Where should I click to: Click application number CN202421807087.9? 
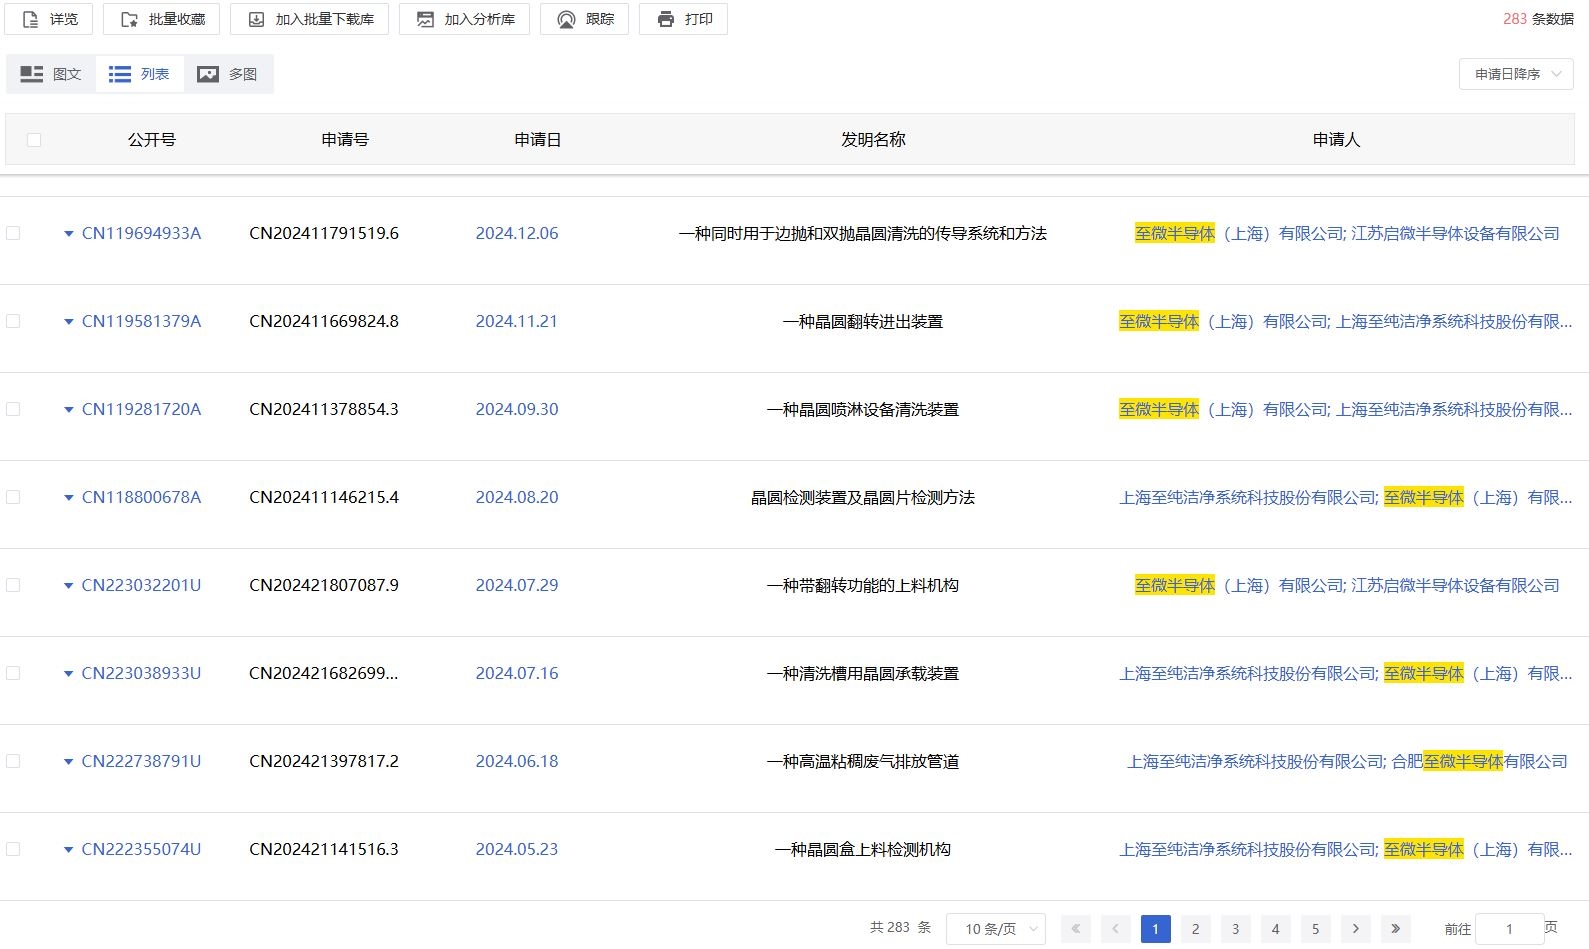pyautogui.click(x=324, y=585)
